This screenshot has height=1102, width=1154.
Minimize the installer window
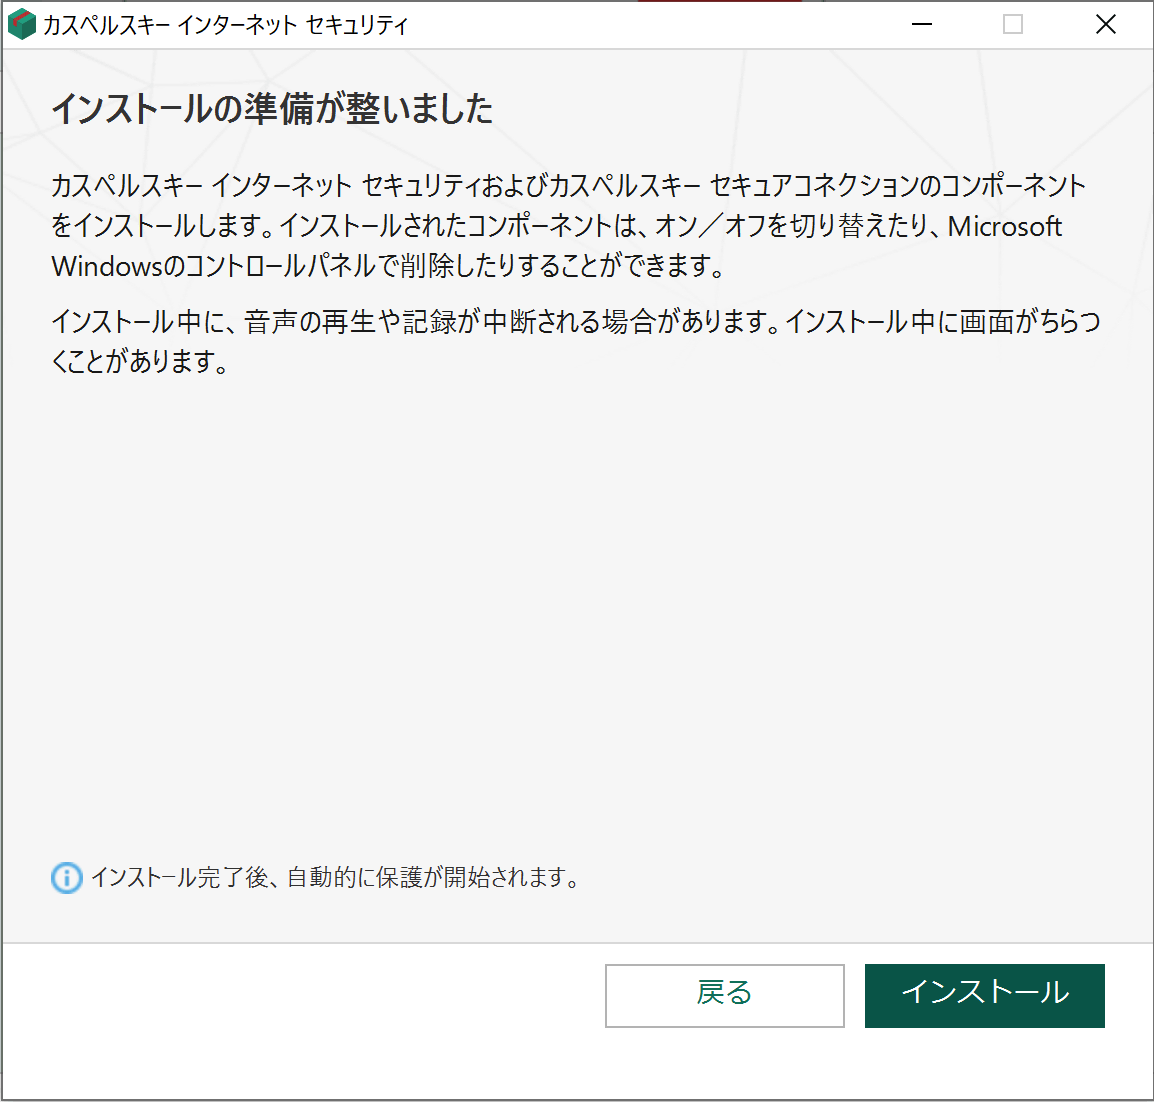tap(921, 24)
